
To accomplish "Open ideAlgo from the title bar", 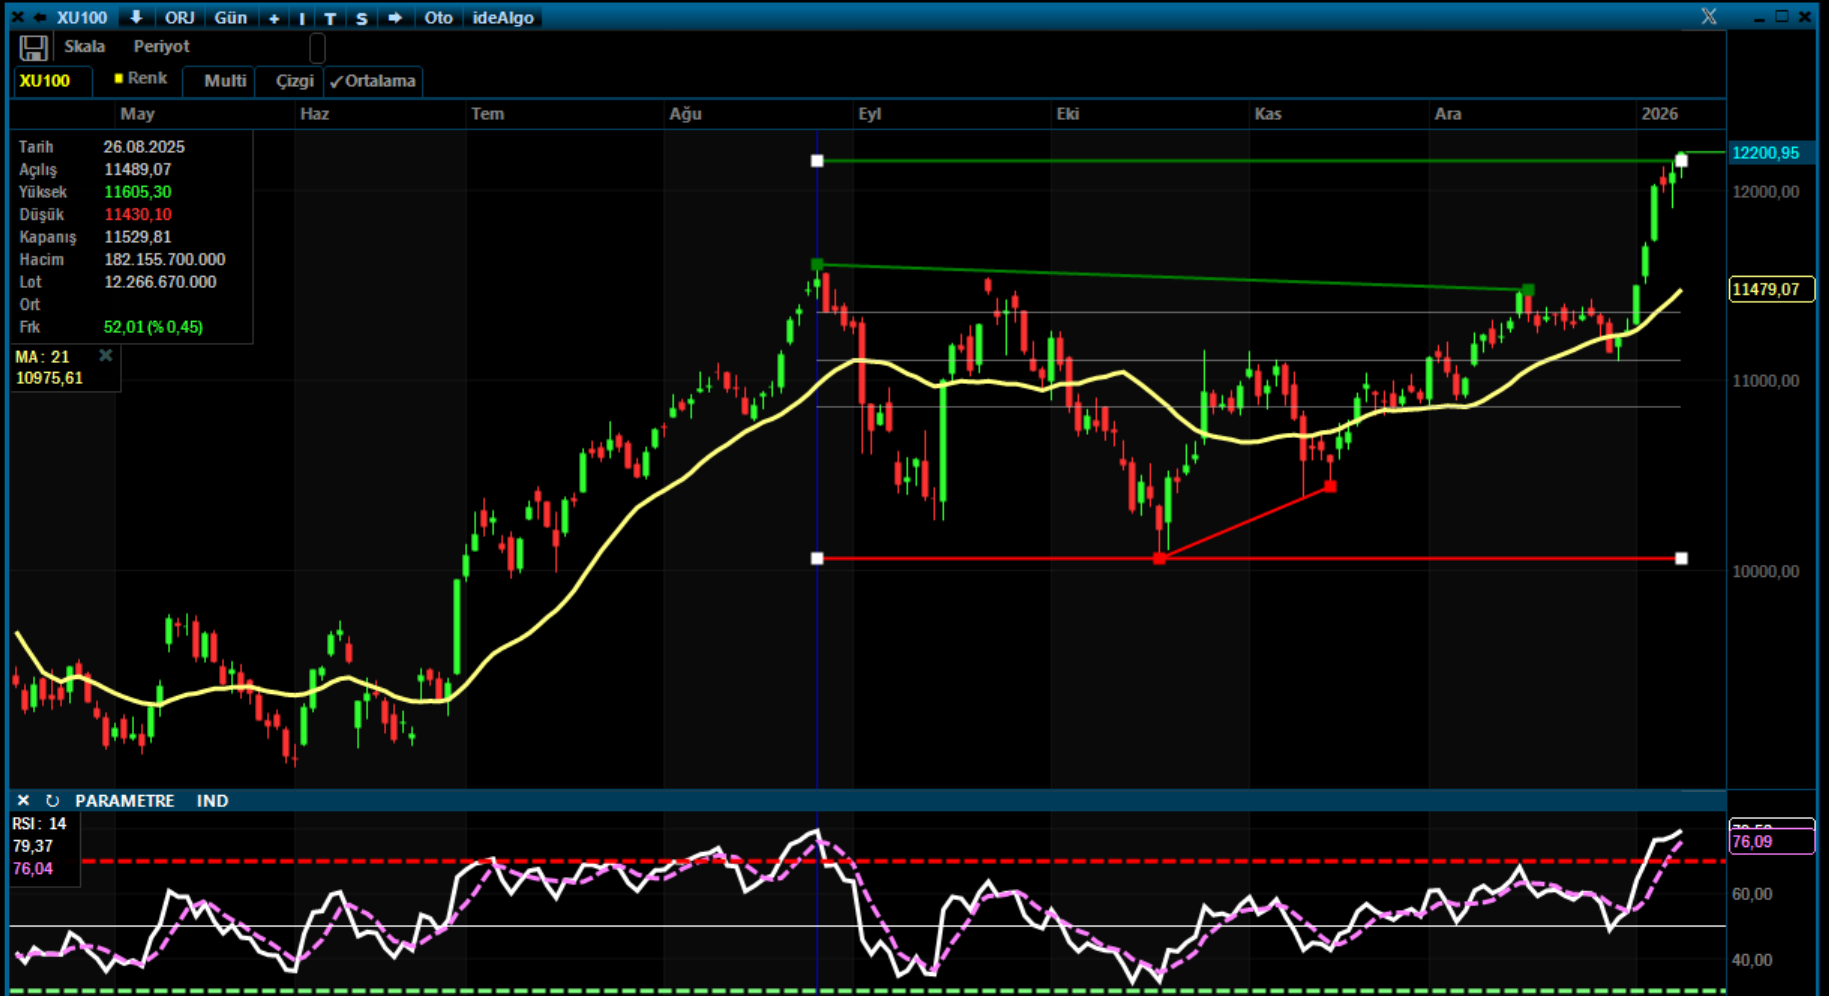I will (x=503, y=17).
